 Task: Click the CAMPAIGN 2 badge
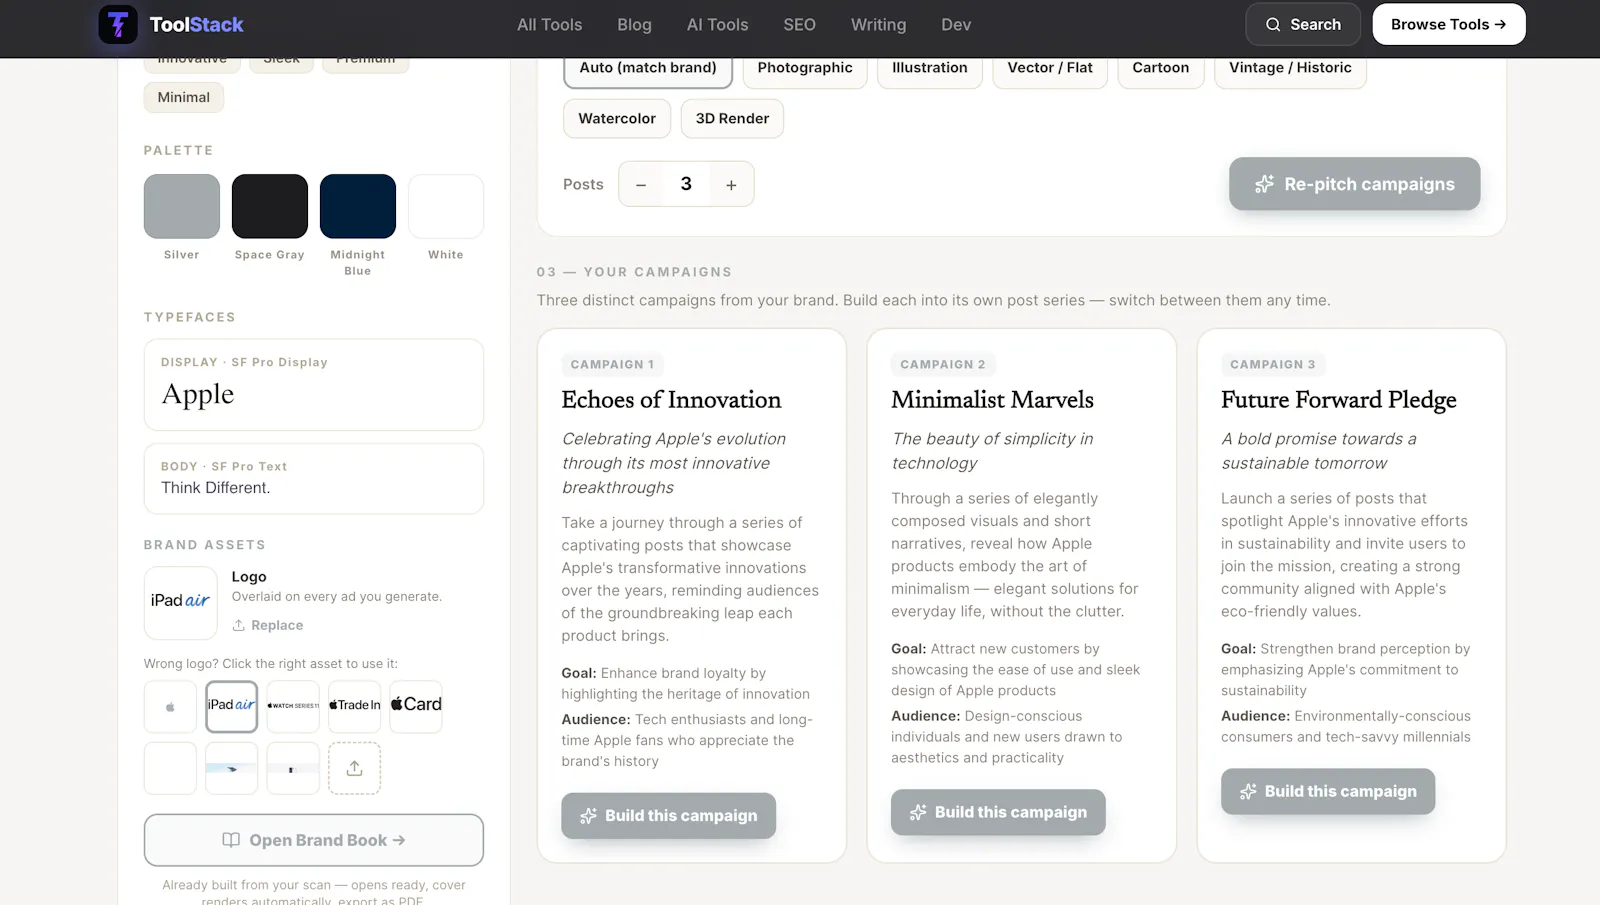942,365
